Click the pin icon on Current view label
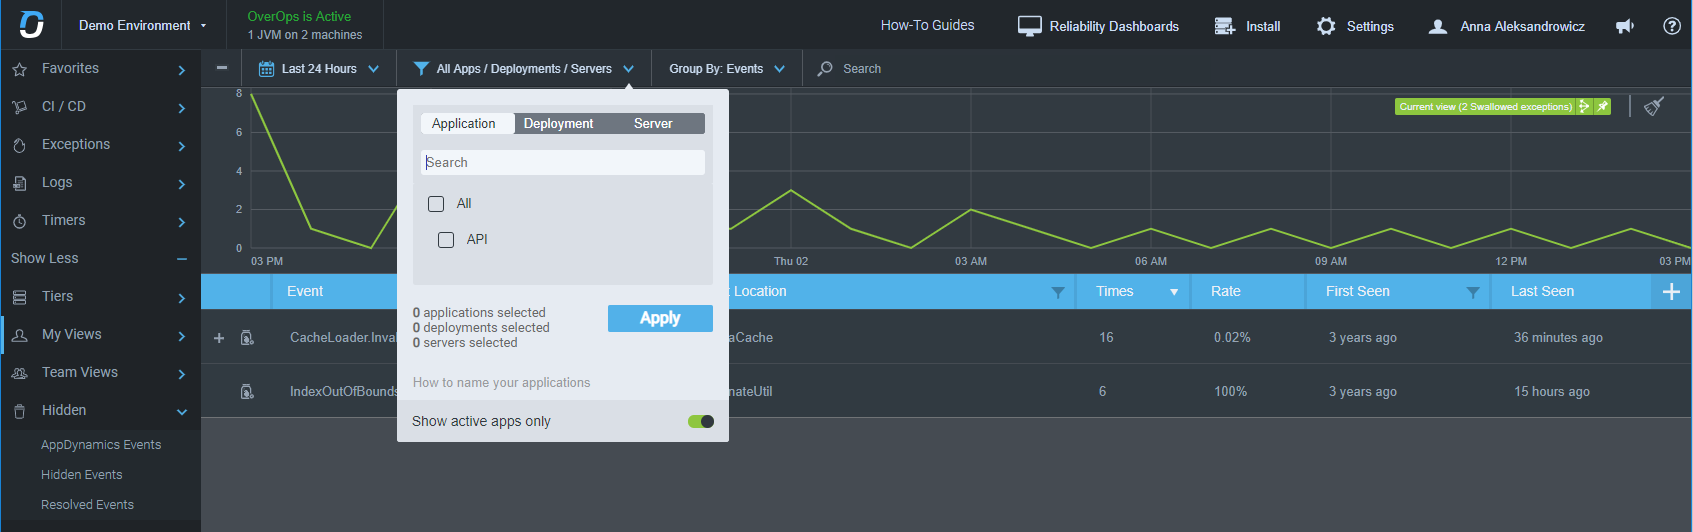 pyautogui.click(x=1602, y=106)
